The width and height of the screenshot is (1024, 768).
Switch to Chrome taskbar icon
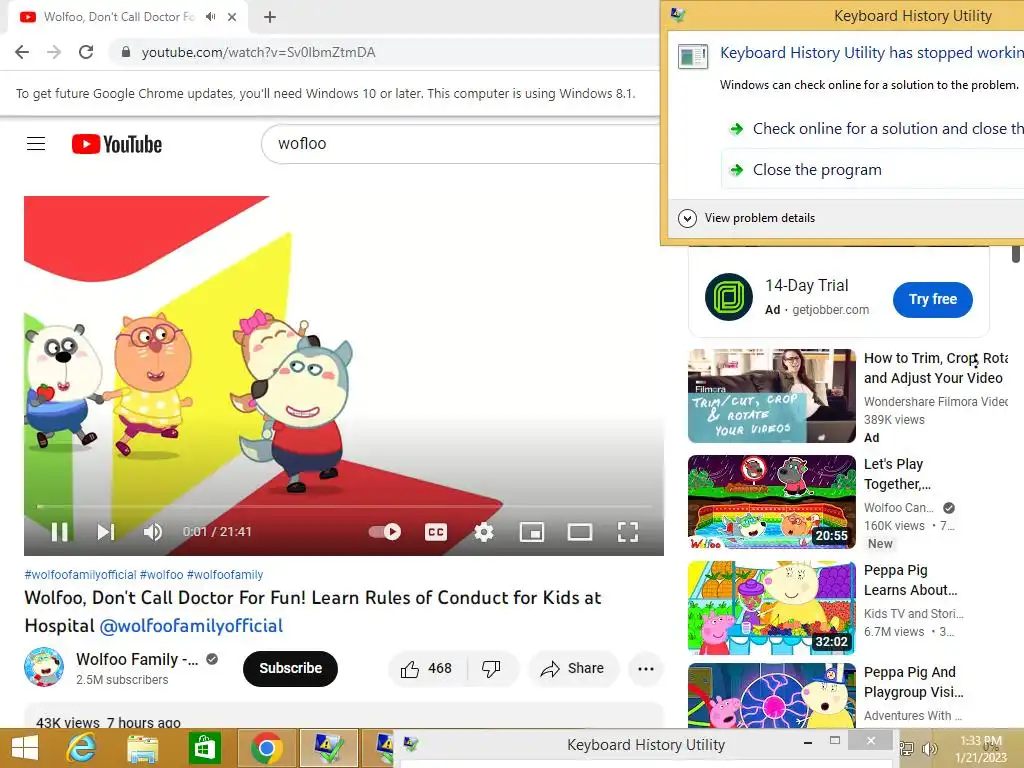tap(266, 748)
